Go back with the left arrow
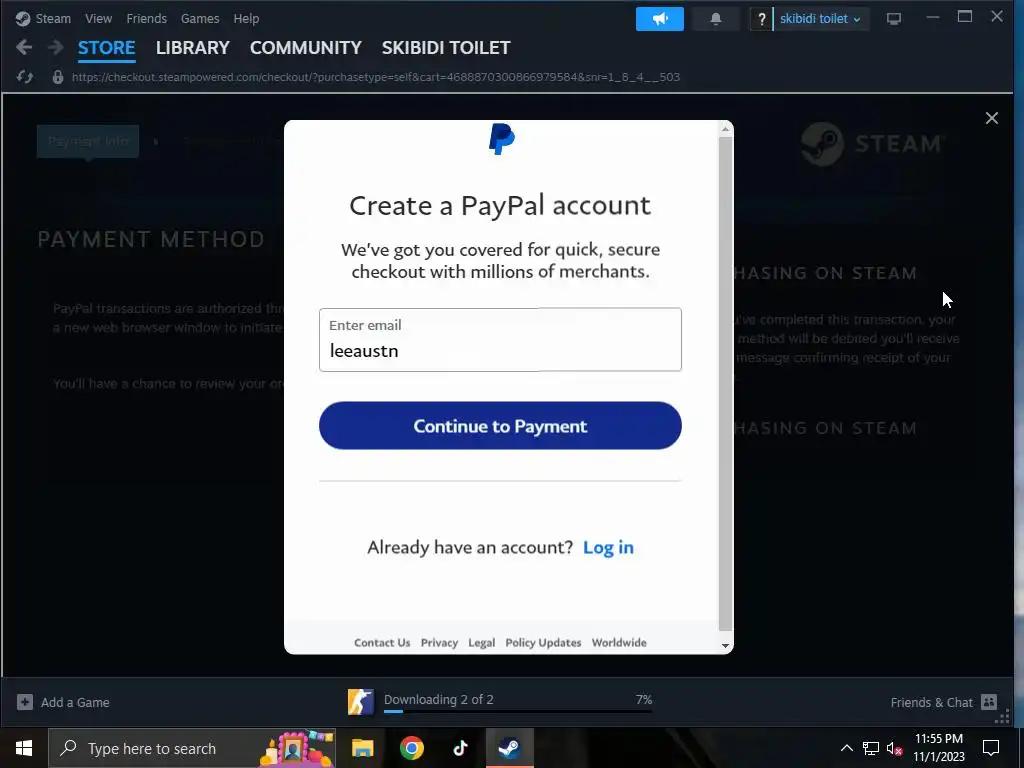This screenshot has height=768, width=1024. pos(24,47)
